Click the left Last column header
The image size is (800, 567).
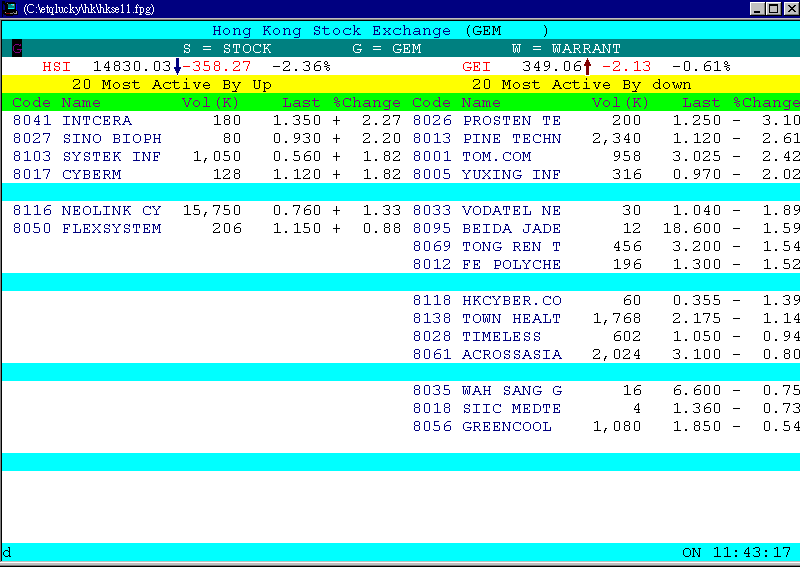[301, 103]
